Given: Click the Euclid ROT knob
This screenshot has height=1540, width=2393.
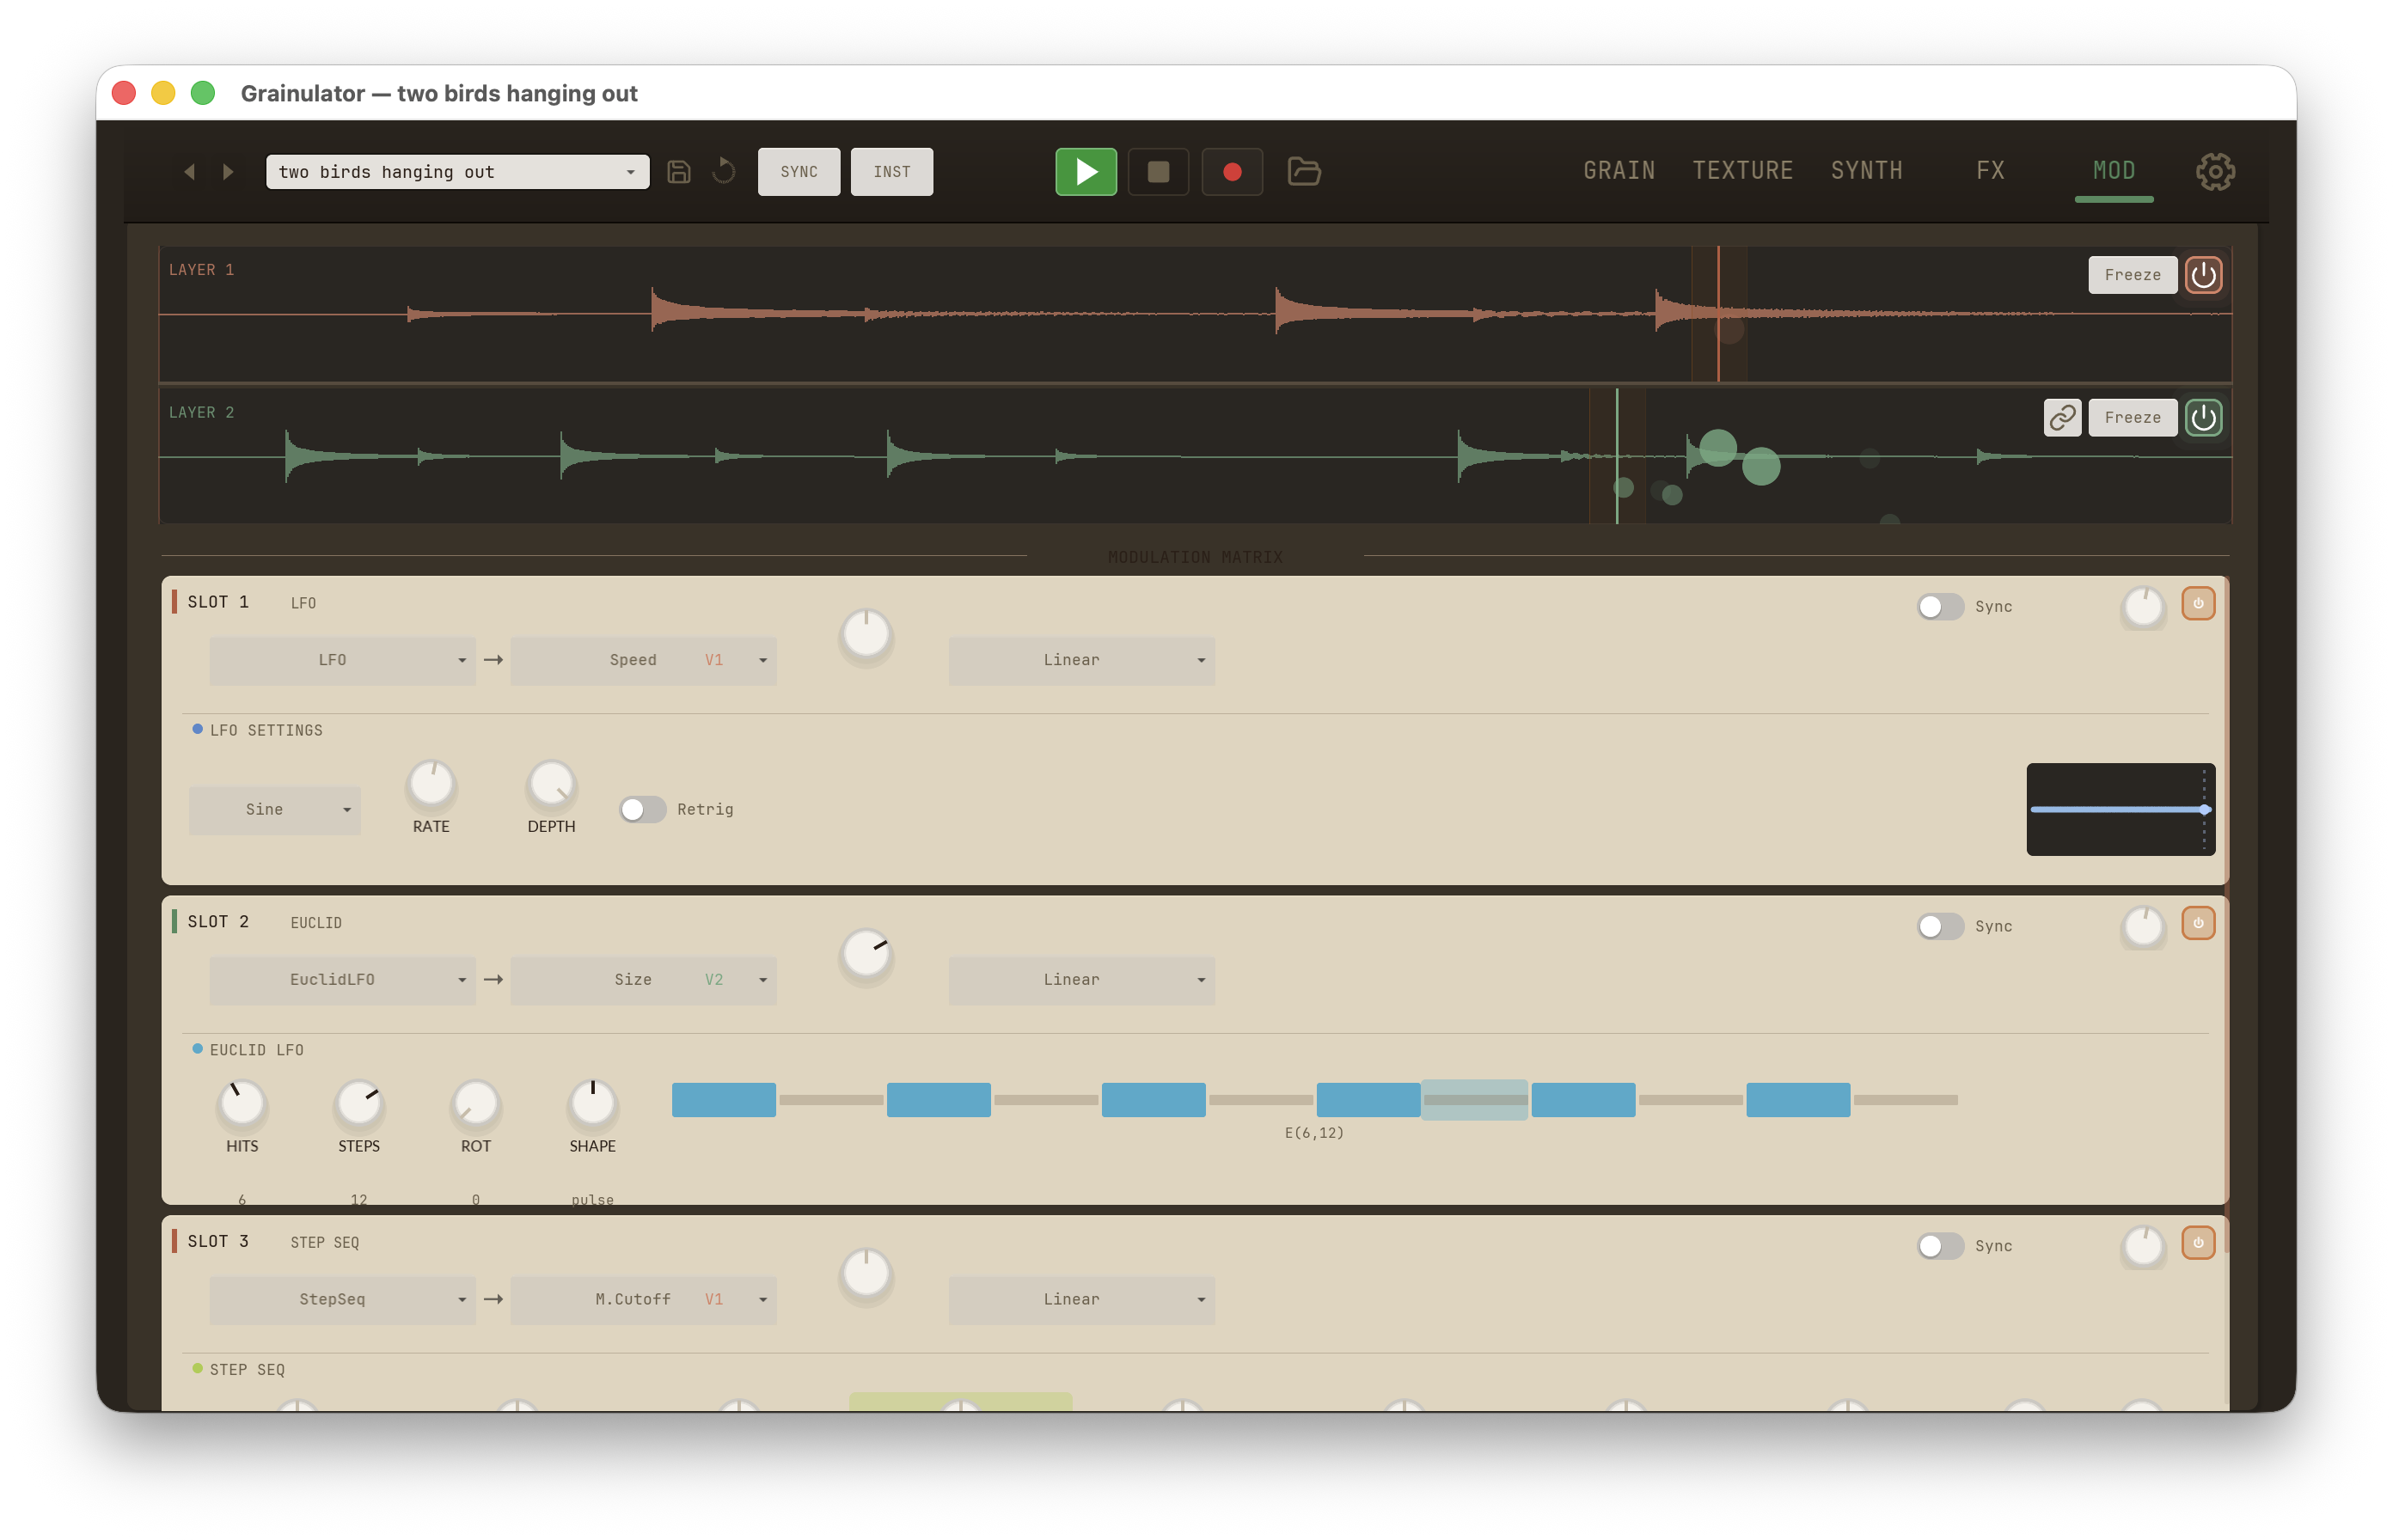Looking at the screenshot, I should (x=475, y=1104).
